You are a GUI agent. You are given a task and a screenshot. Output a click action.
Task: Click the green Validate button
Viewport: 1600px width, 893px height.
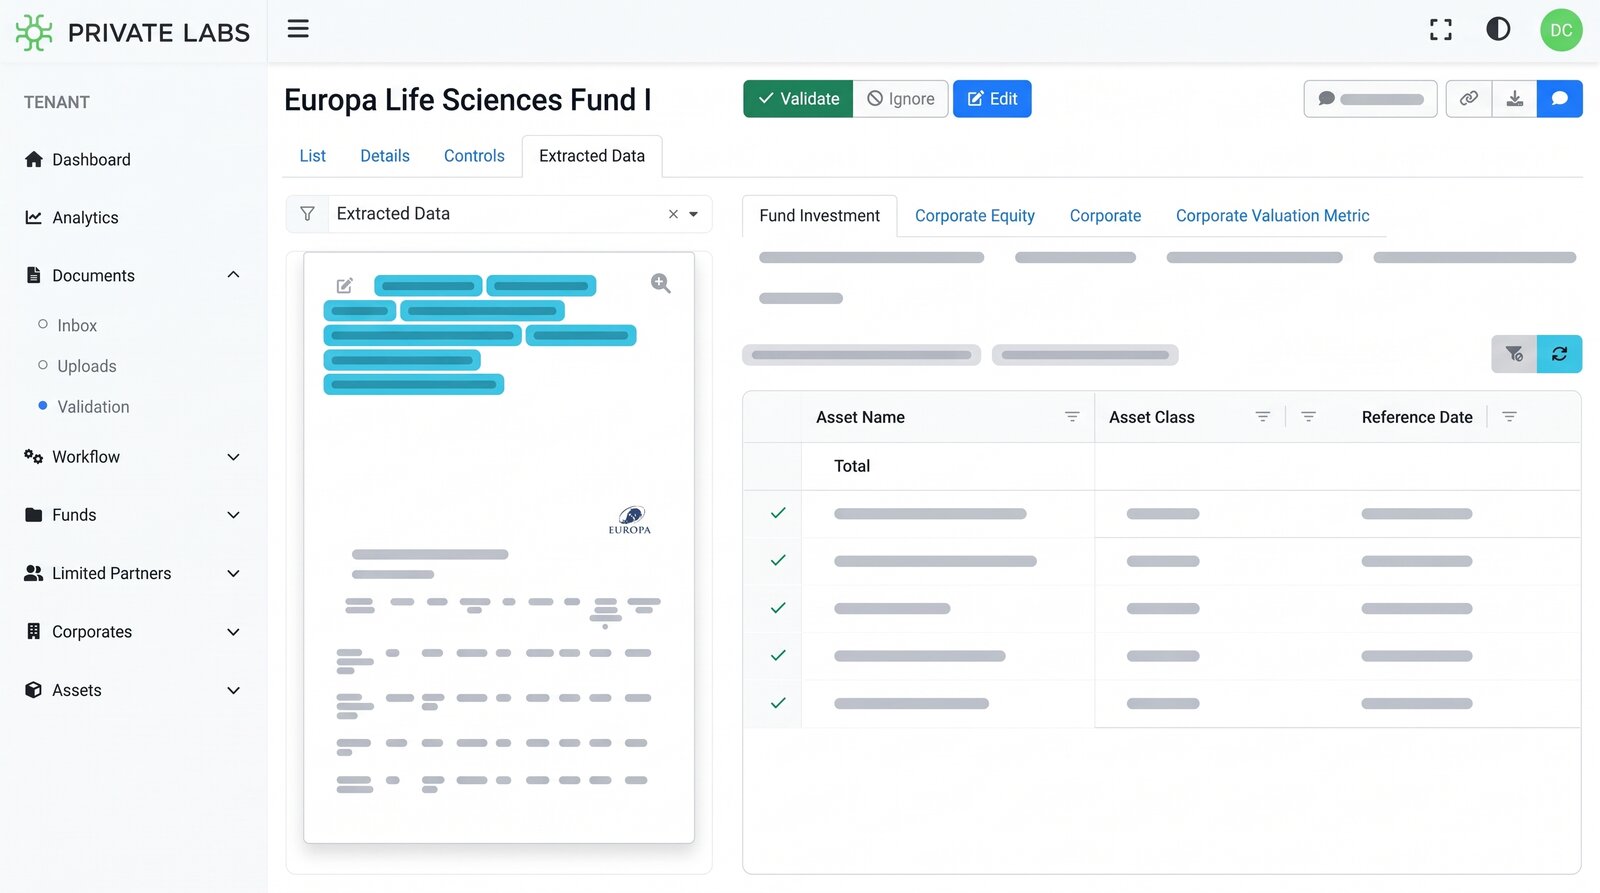[x=798, y=99]
